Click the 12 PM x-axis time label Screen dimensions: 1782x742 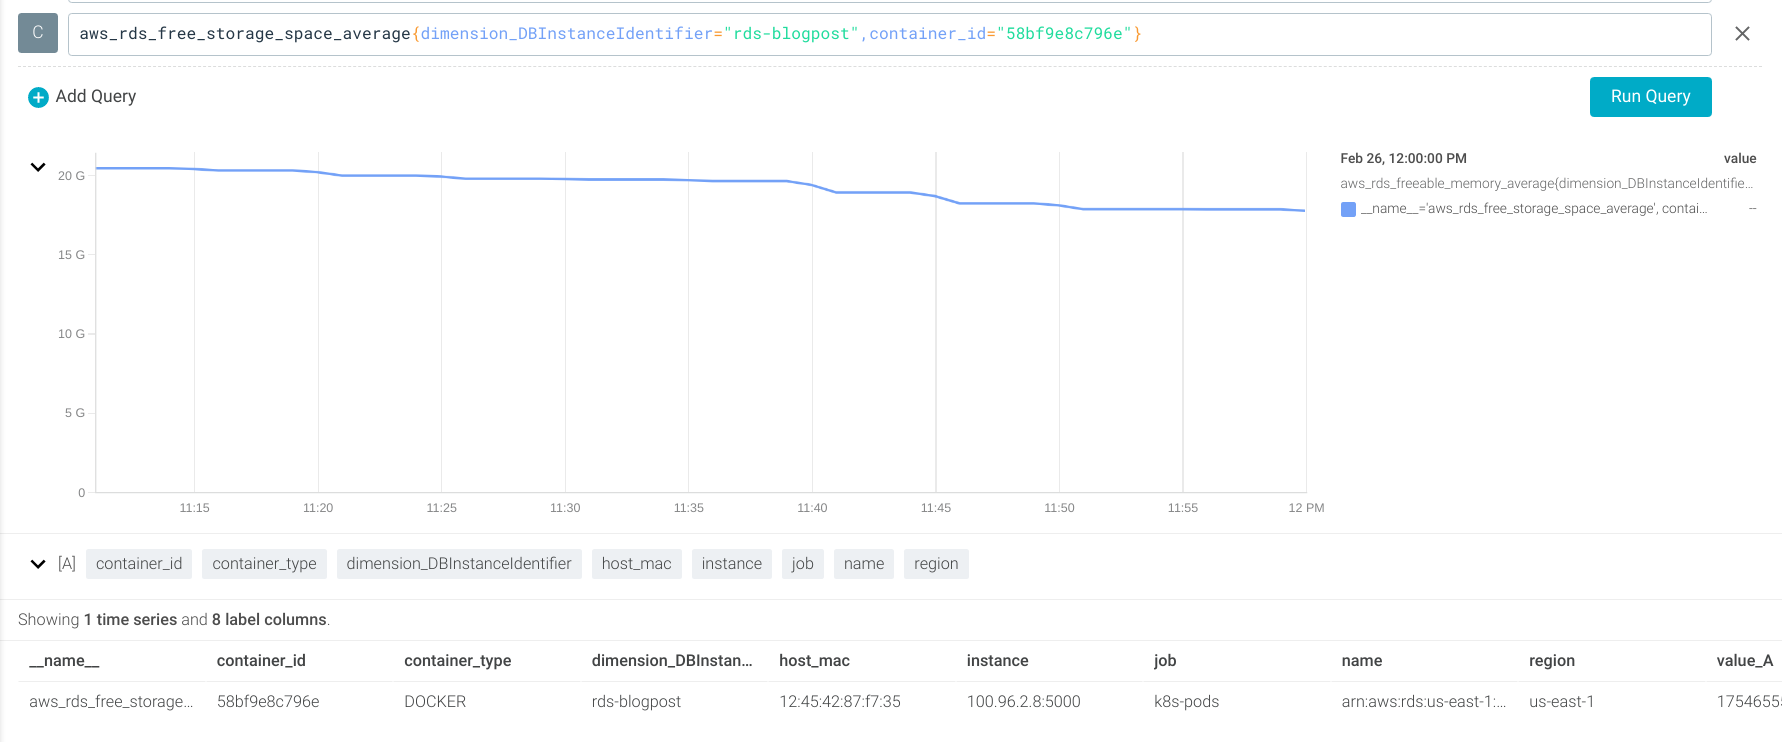[1306, 508]
